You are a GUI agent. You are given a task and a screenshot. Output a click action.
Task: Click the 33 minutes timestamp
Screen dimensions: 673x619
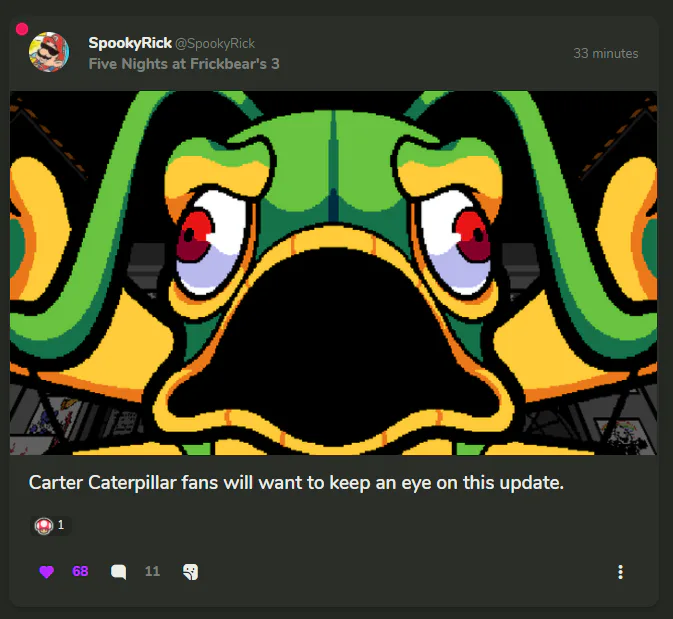click(606, 53)
